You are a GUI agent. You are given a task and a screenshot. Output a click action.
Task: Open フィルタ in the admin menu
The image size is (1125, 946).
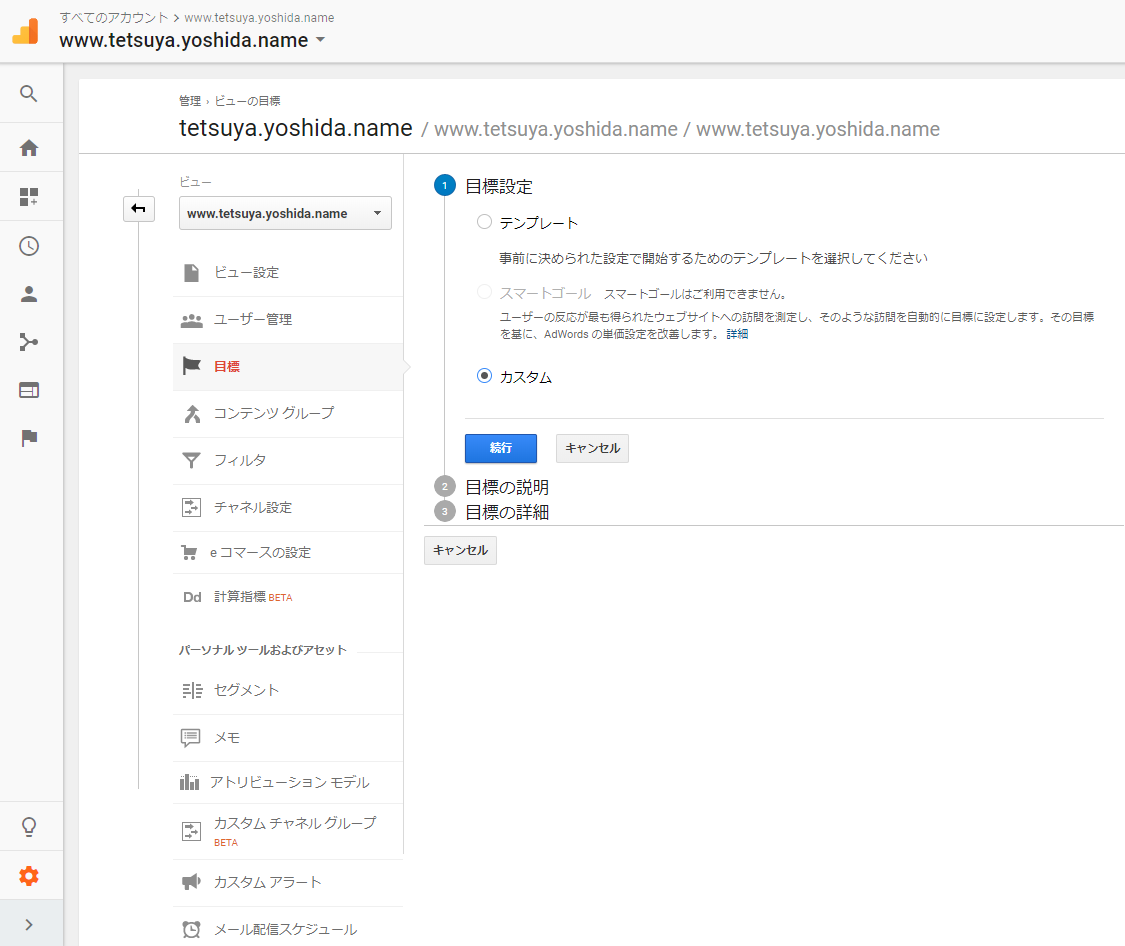[240, 461]
